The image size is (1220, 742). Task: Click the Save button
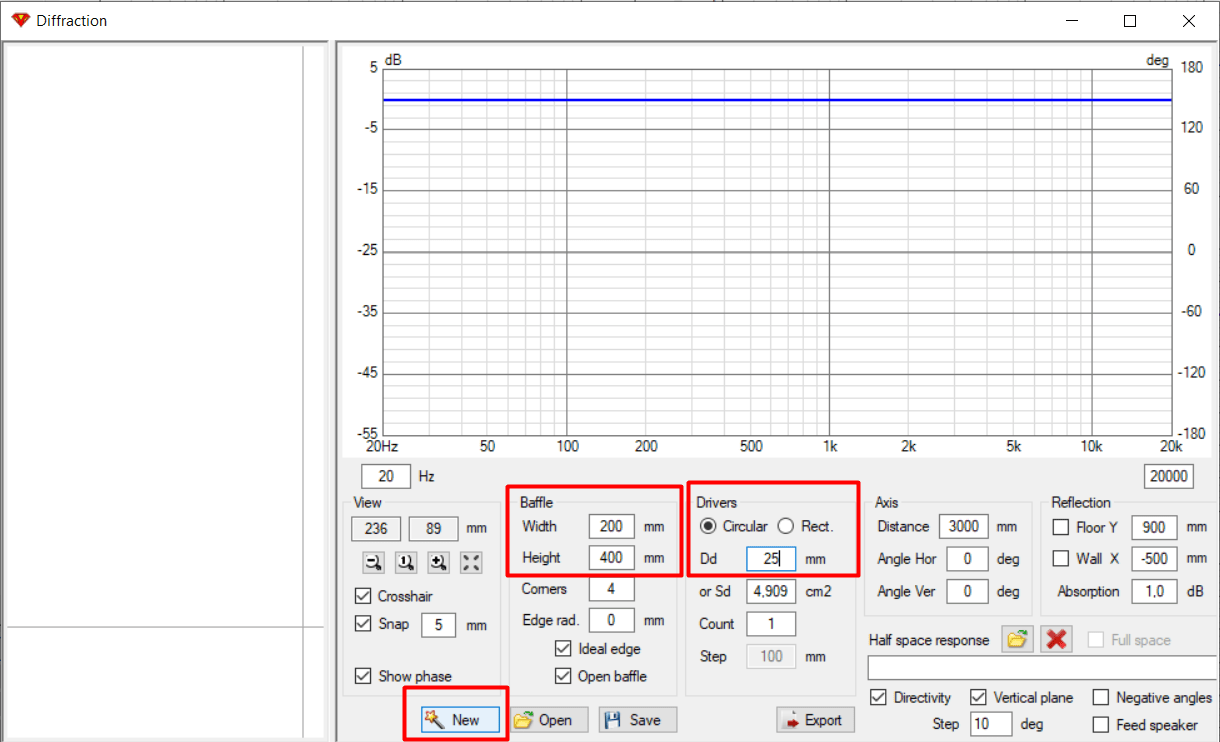[638, 720]
